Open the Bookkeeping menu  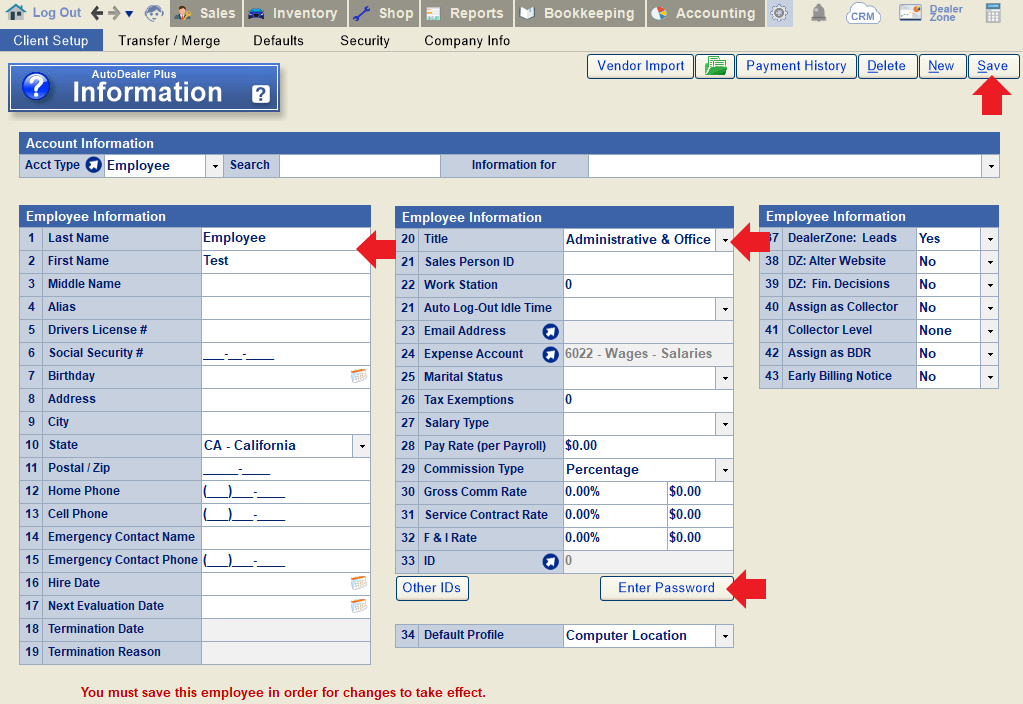coord(579,13)
